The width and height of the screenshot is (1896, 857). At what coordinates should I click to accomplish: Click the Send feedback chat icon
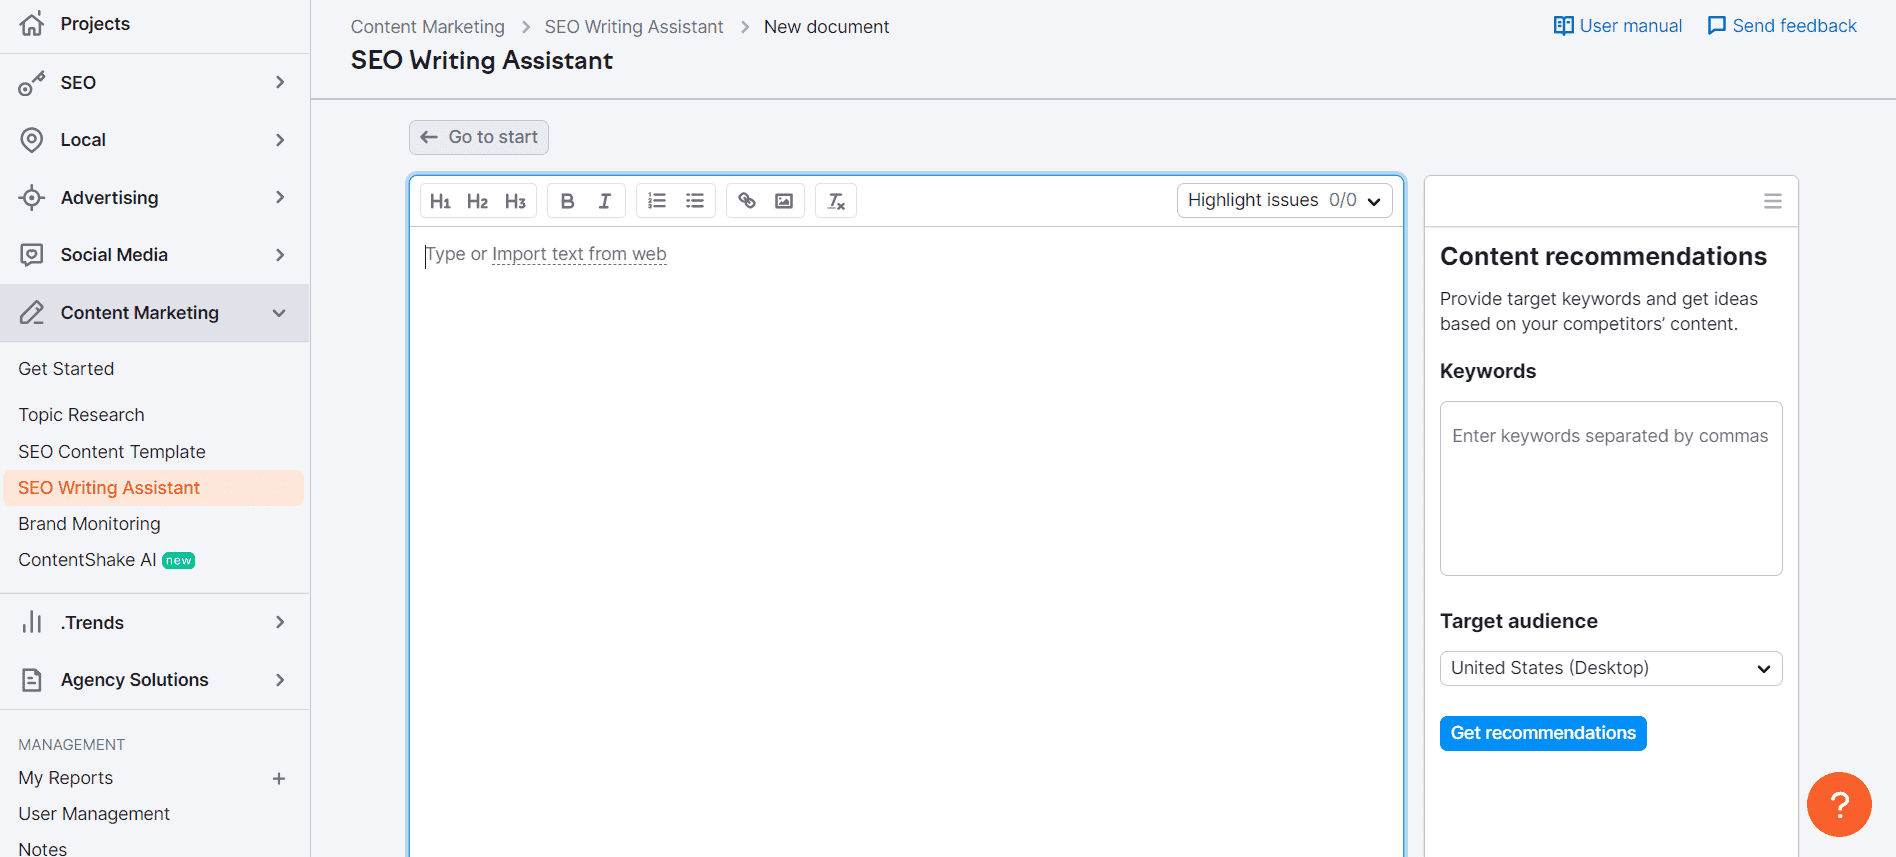coord(1716,26)
